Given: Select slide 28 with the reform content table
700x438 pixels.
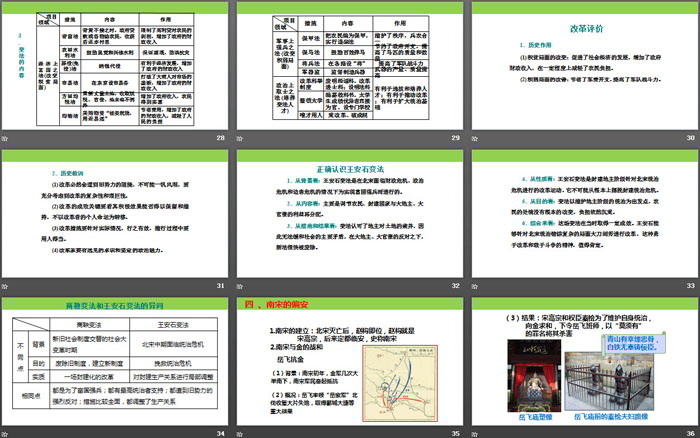Looking at the screenshot, I should pos(115,64).
